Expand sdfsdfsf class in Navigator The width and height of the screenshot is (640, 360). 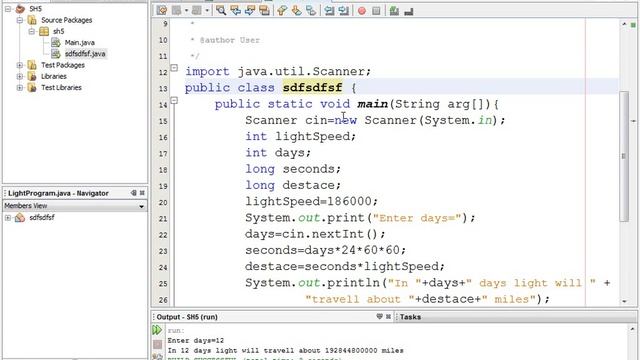(8, 218)
